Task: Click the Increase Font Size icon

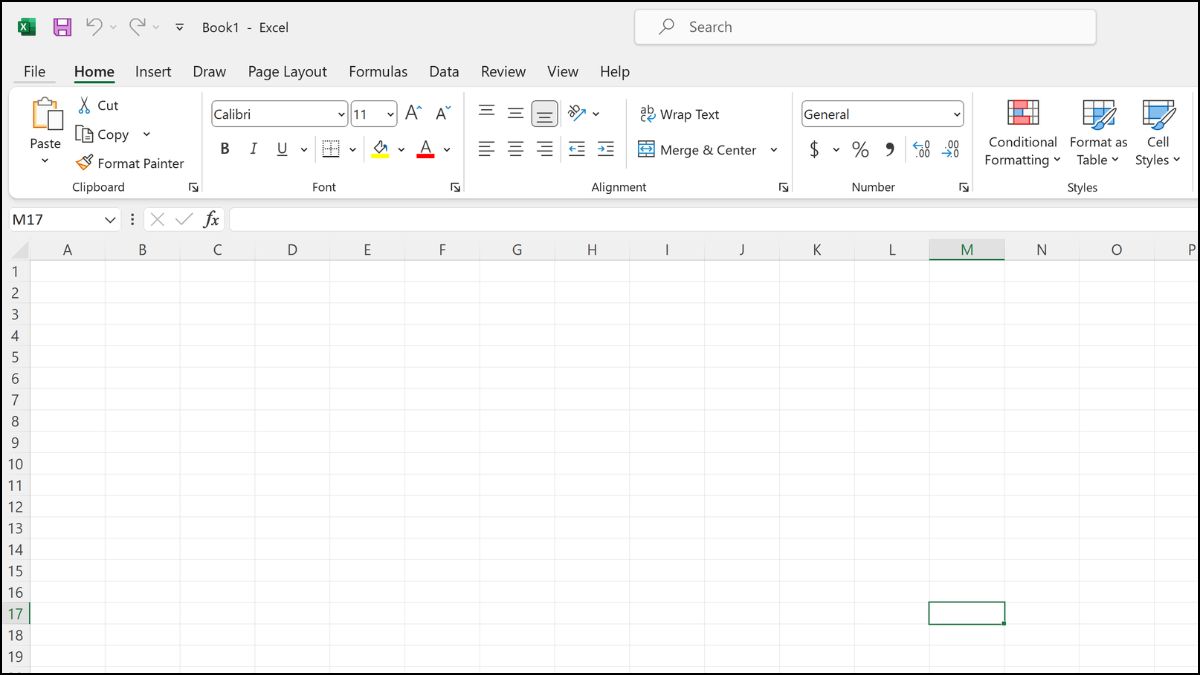Action: pyautogui.click(x=412, y=113)
